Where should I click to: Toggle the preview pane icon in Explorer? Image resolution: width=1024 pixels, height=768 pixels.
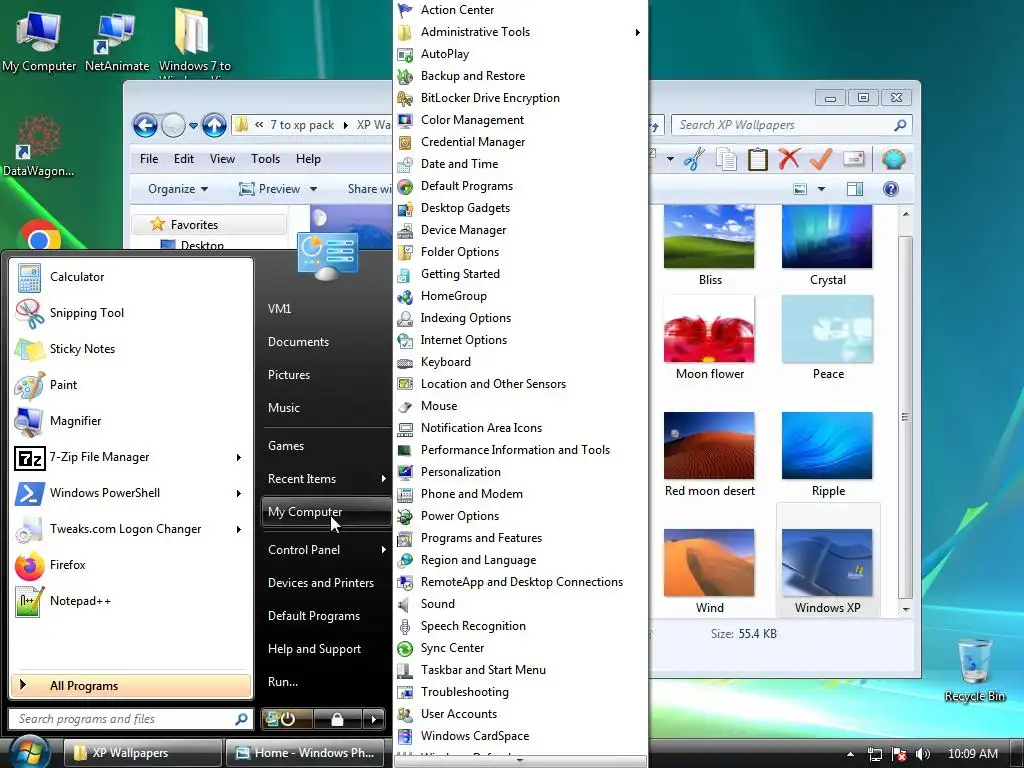(855, 189)
